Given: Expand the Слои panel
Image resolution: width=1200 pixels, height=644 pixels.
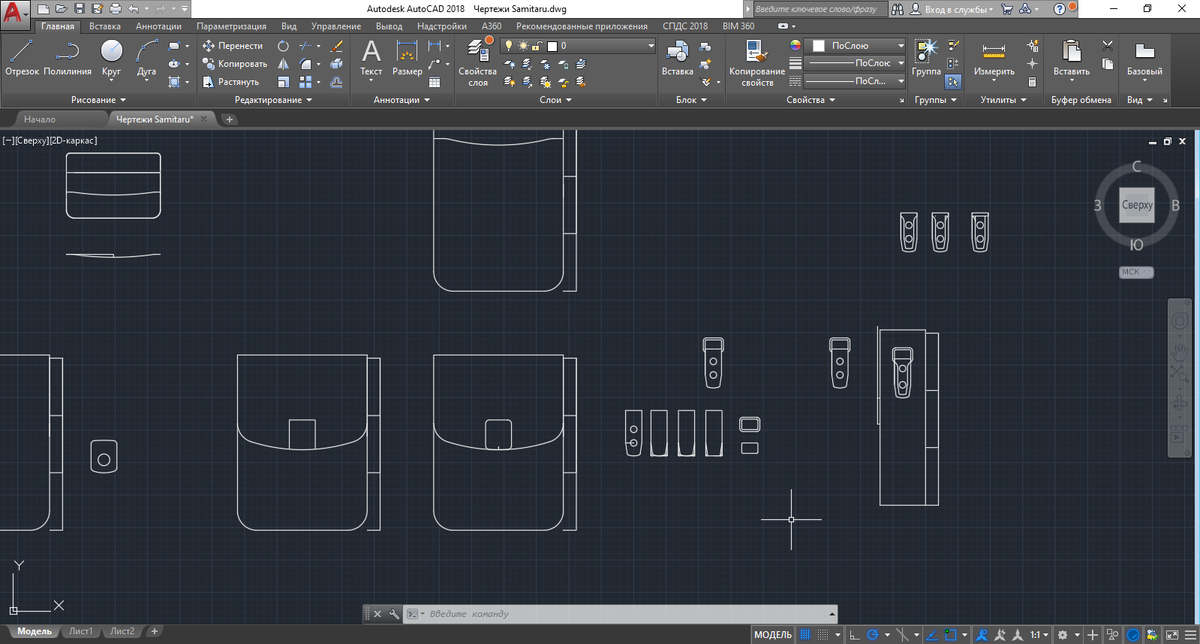Looking at the screenshot, I should (555, 100).
